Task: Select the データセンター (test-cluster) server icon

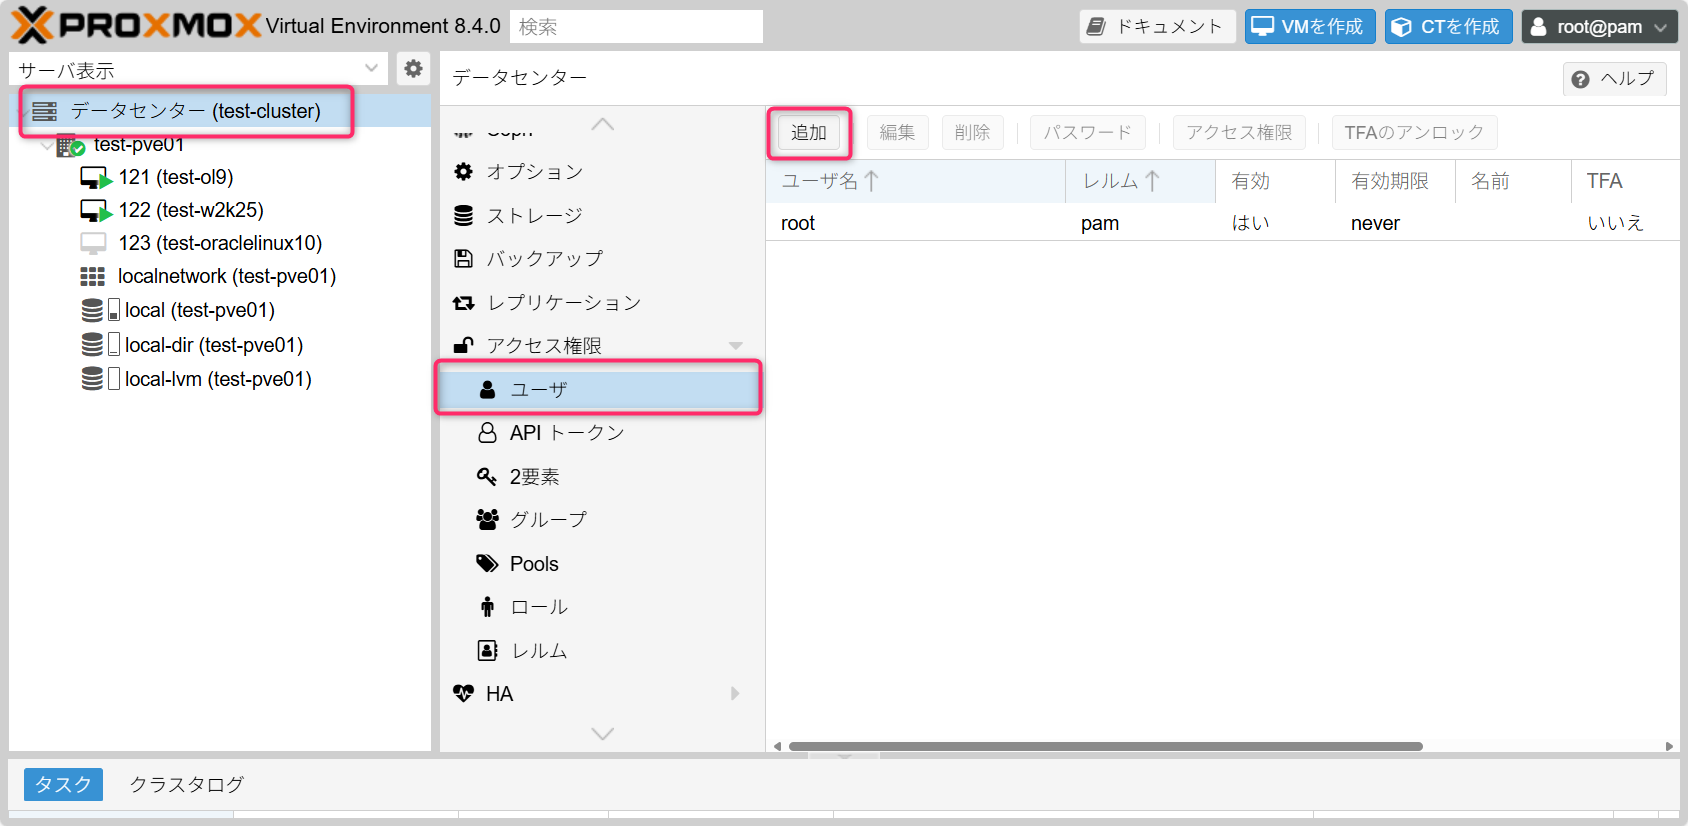Action: tap(44, 111)
